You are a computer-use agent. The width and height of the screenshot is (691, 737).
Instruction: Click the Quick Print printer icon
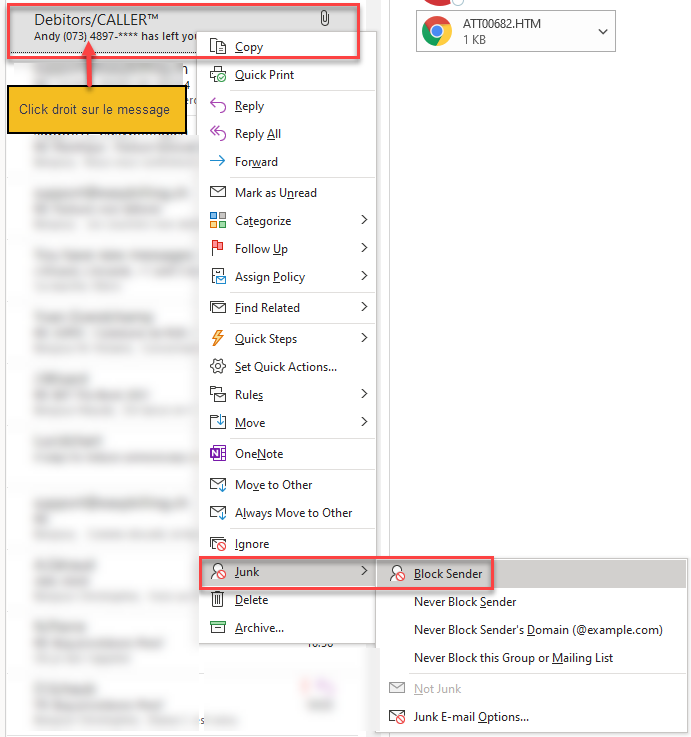218,75
